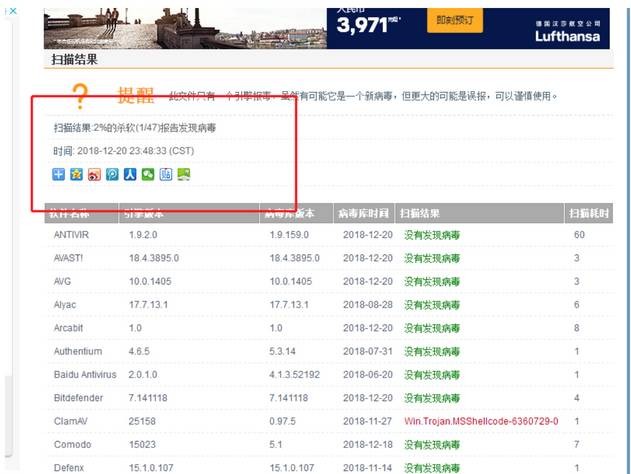
Task: Click ClamAV's Win.Trojan.MSShellcode detection result
Action: (x=480, y=421)
